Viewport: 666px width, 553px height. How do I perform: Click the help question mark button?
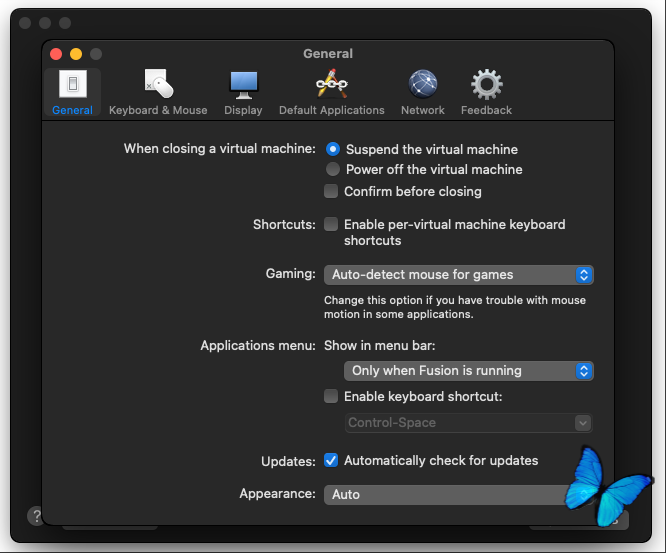coord(36,516)
